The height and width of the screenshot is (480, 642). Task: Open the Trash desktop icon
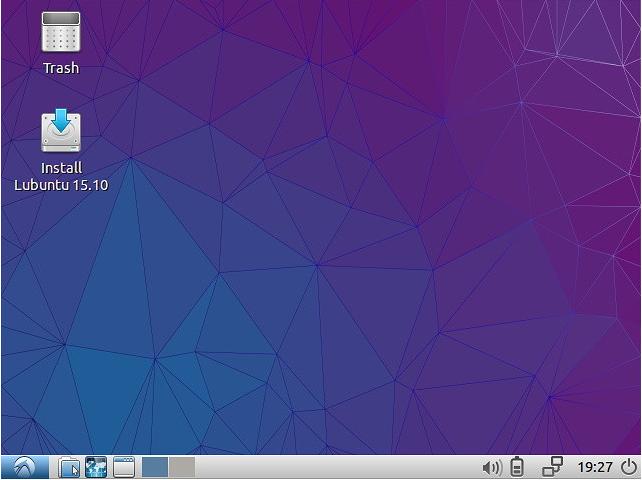pos(61,32)
